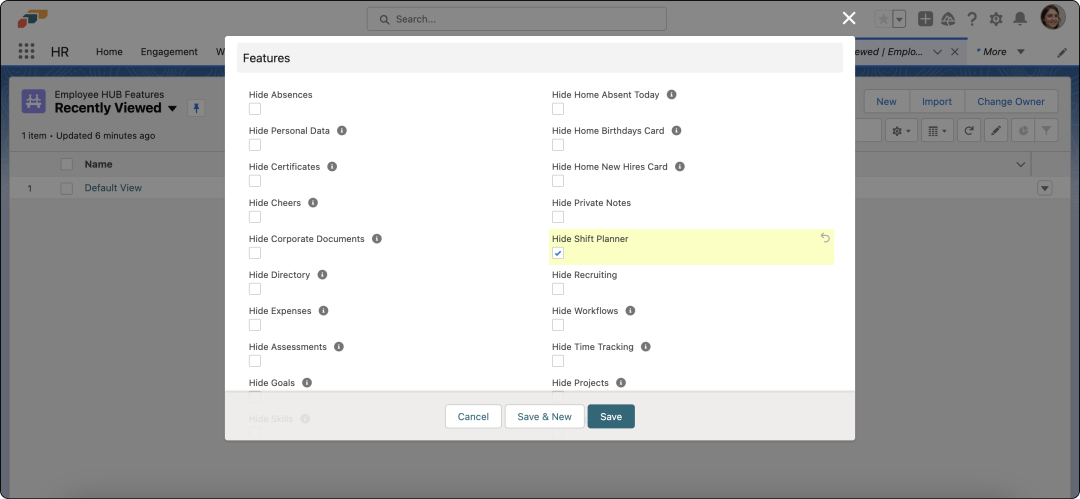Go to the Home tab
The height and width of the screenshot is (499, 1080).
click(x=109, y=52)
